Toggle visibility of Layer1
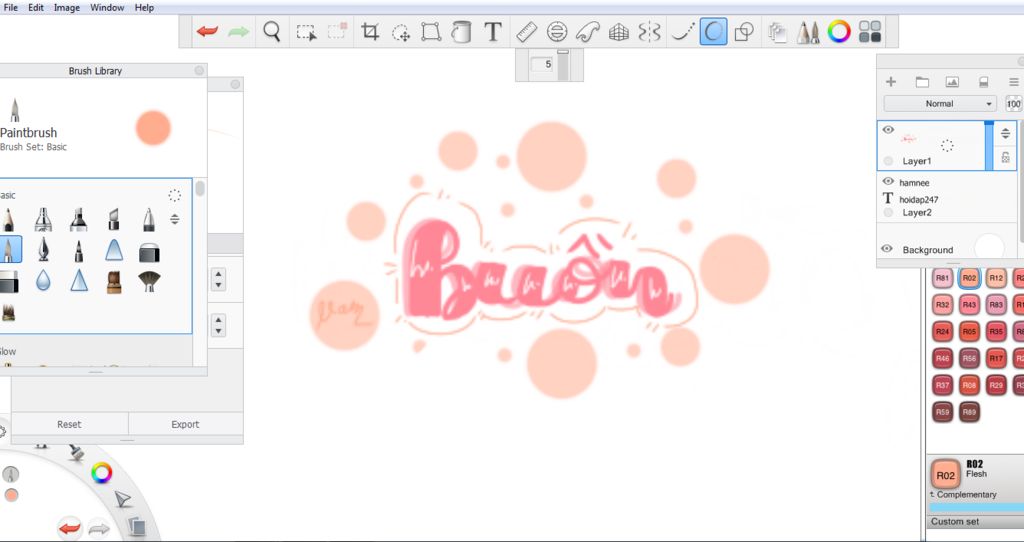Screen dimensions: 1024x542 [x=888, y=130]
